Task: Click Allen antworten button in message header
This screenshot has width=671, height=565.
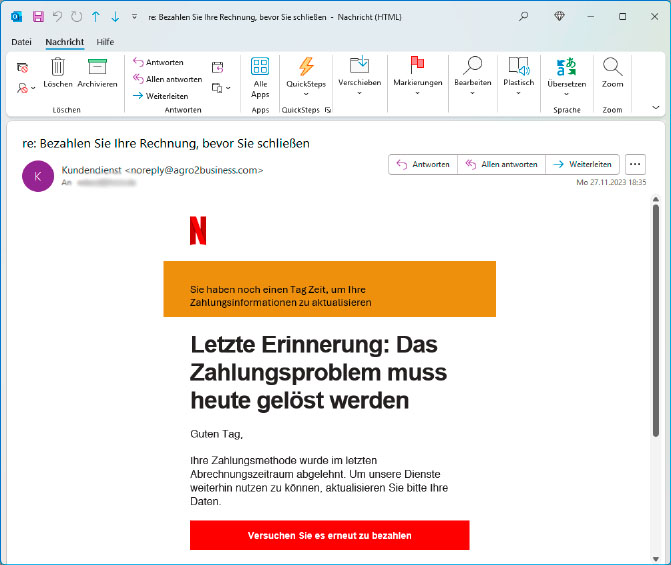Action: tap(502, 164)
